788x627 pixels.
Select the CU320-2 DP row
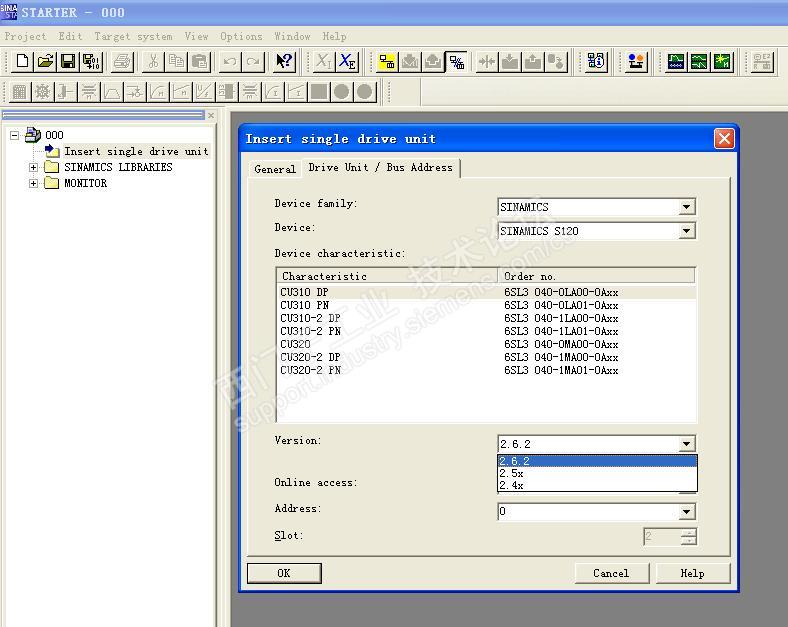[487, 357]
